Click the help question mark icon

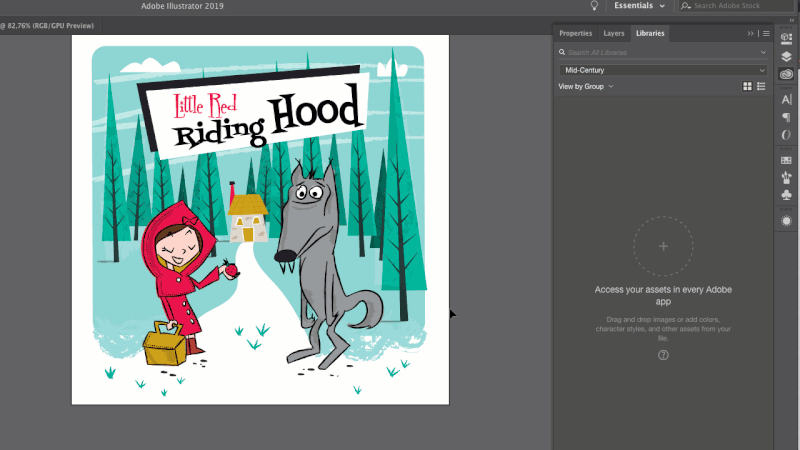pyautogui.click(x=663, y=355)
